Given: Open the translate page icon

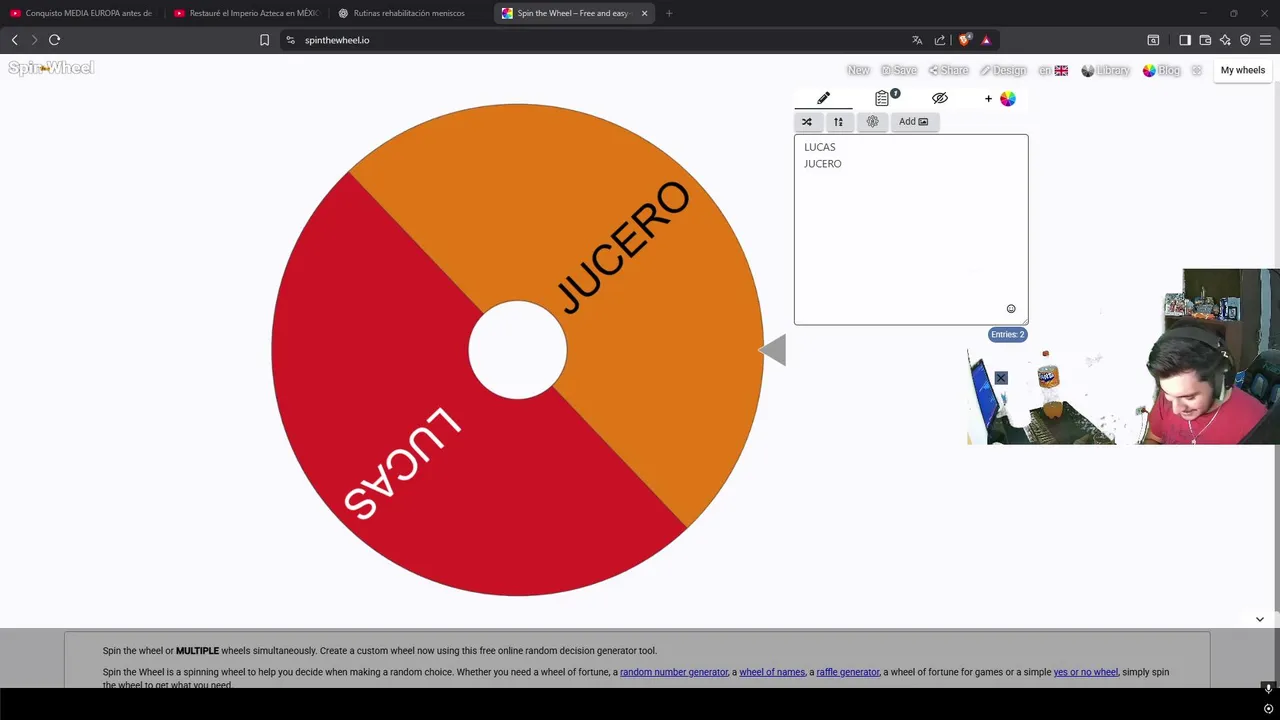Looking at the screenshot, I should [x=917, y=40].
